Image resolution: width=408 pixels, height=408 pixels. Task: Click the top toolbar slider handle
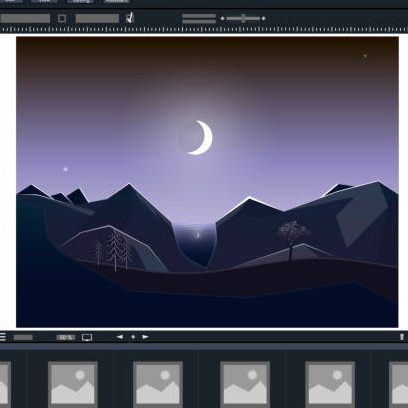coord(244,18)
